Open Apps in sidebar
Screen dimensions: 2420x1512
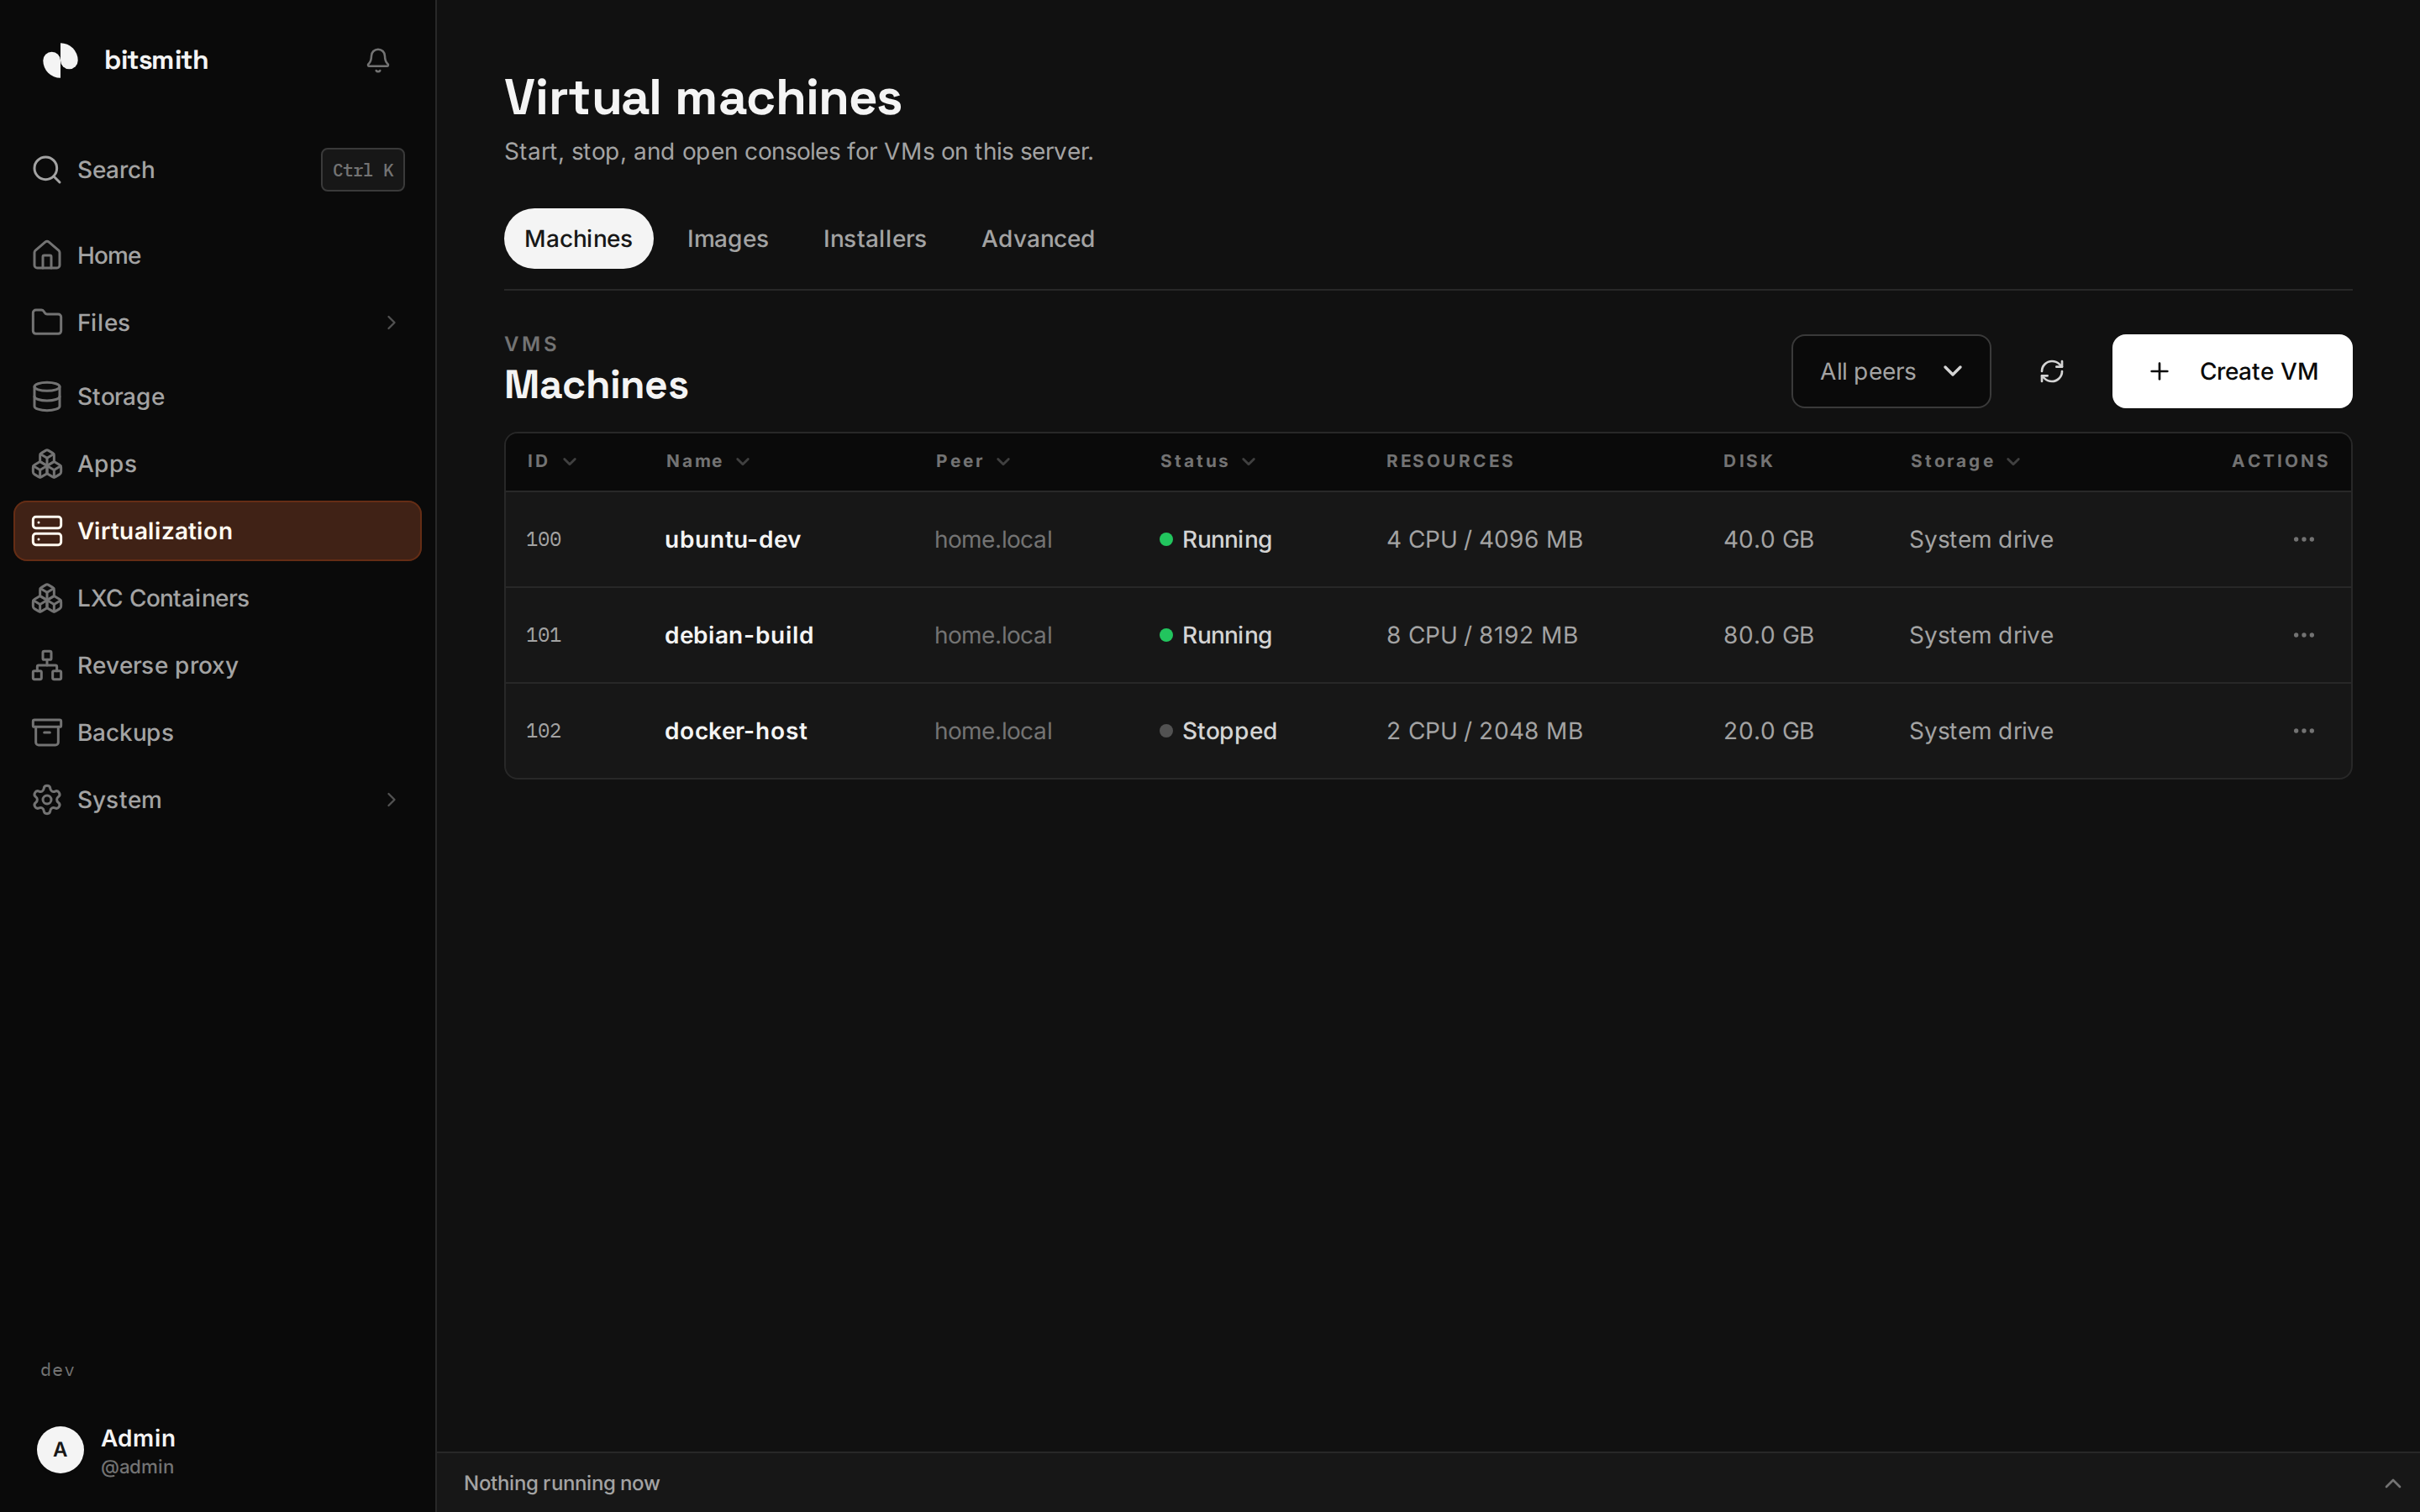tap(217, 464)
